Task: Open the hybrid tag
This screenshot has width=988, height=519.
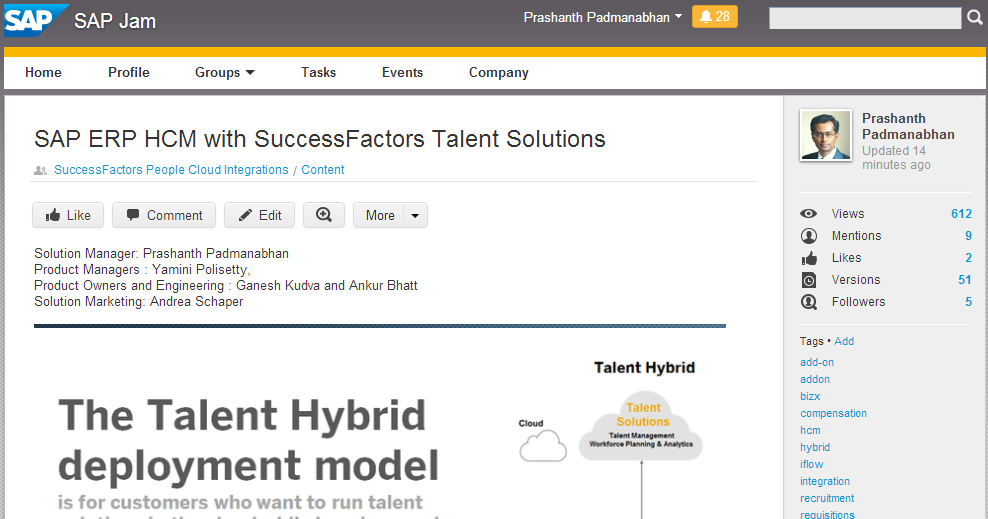Action: pyautogui.click(x=815, y=447)
